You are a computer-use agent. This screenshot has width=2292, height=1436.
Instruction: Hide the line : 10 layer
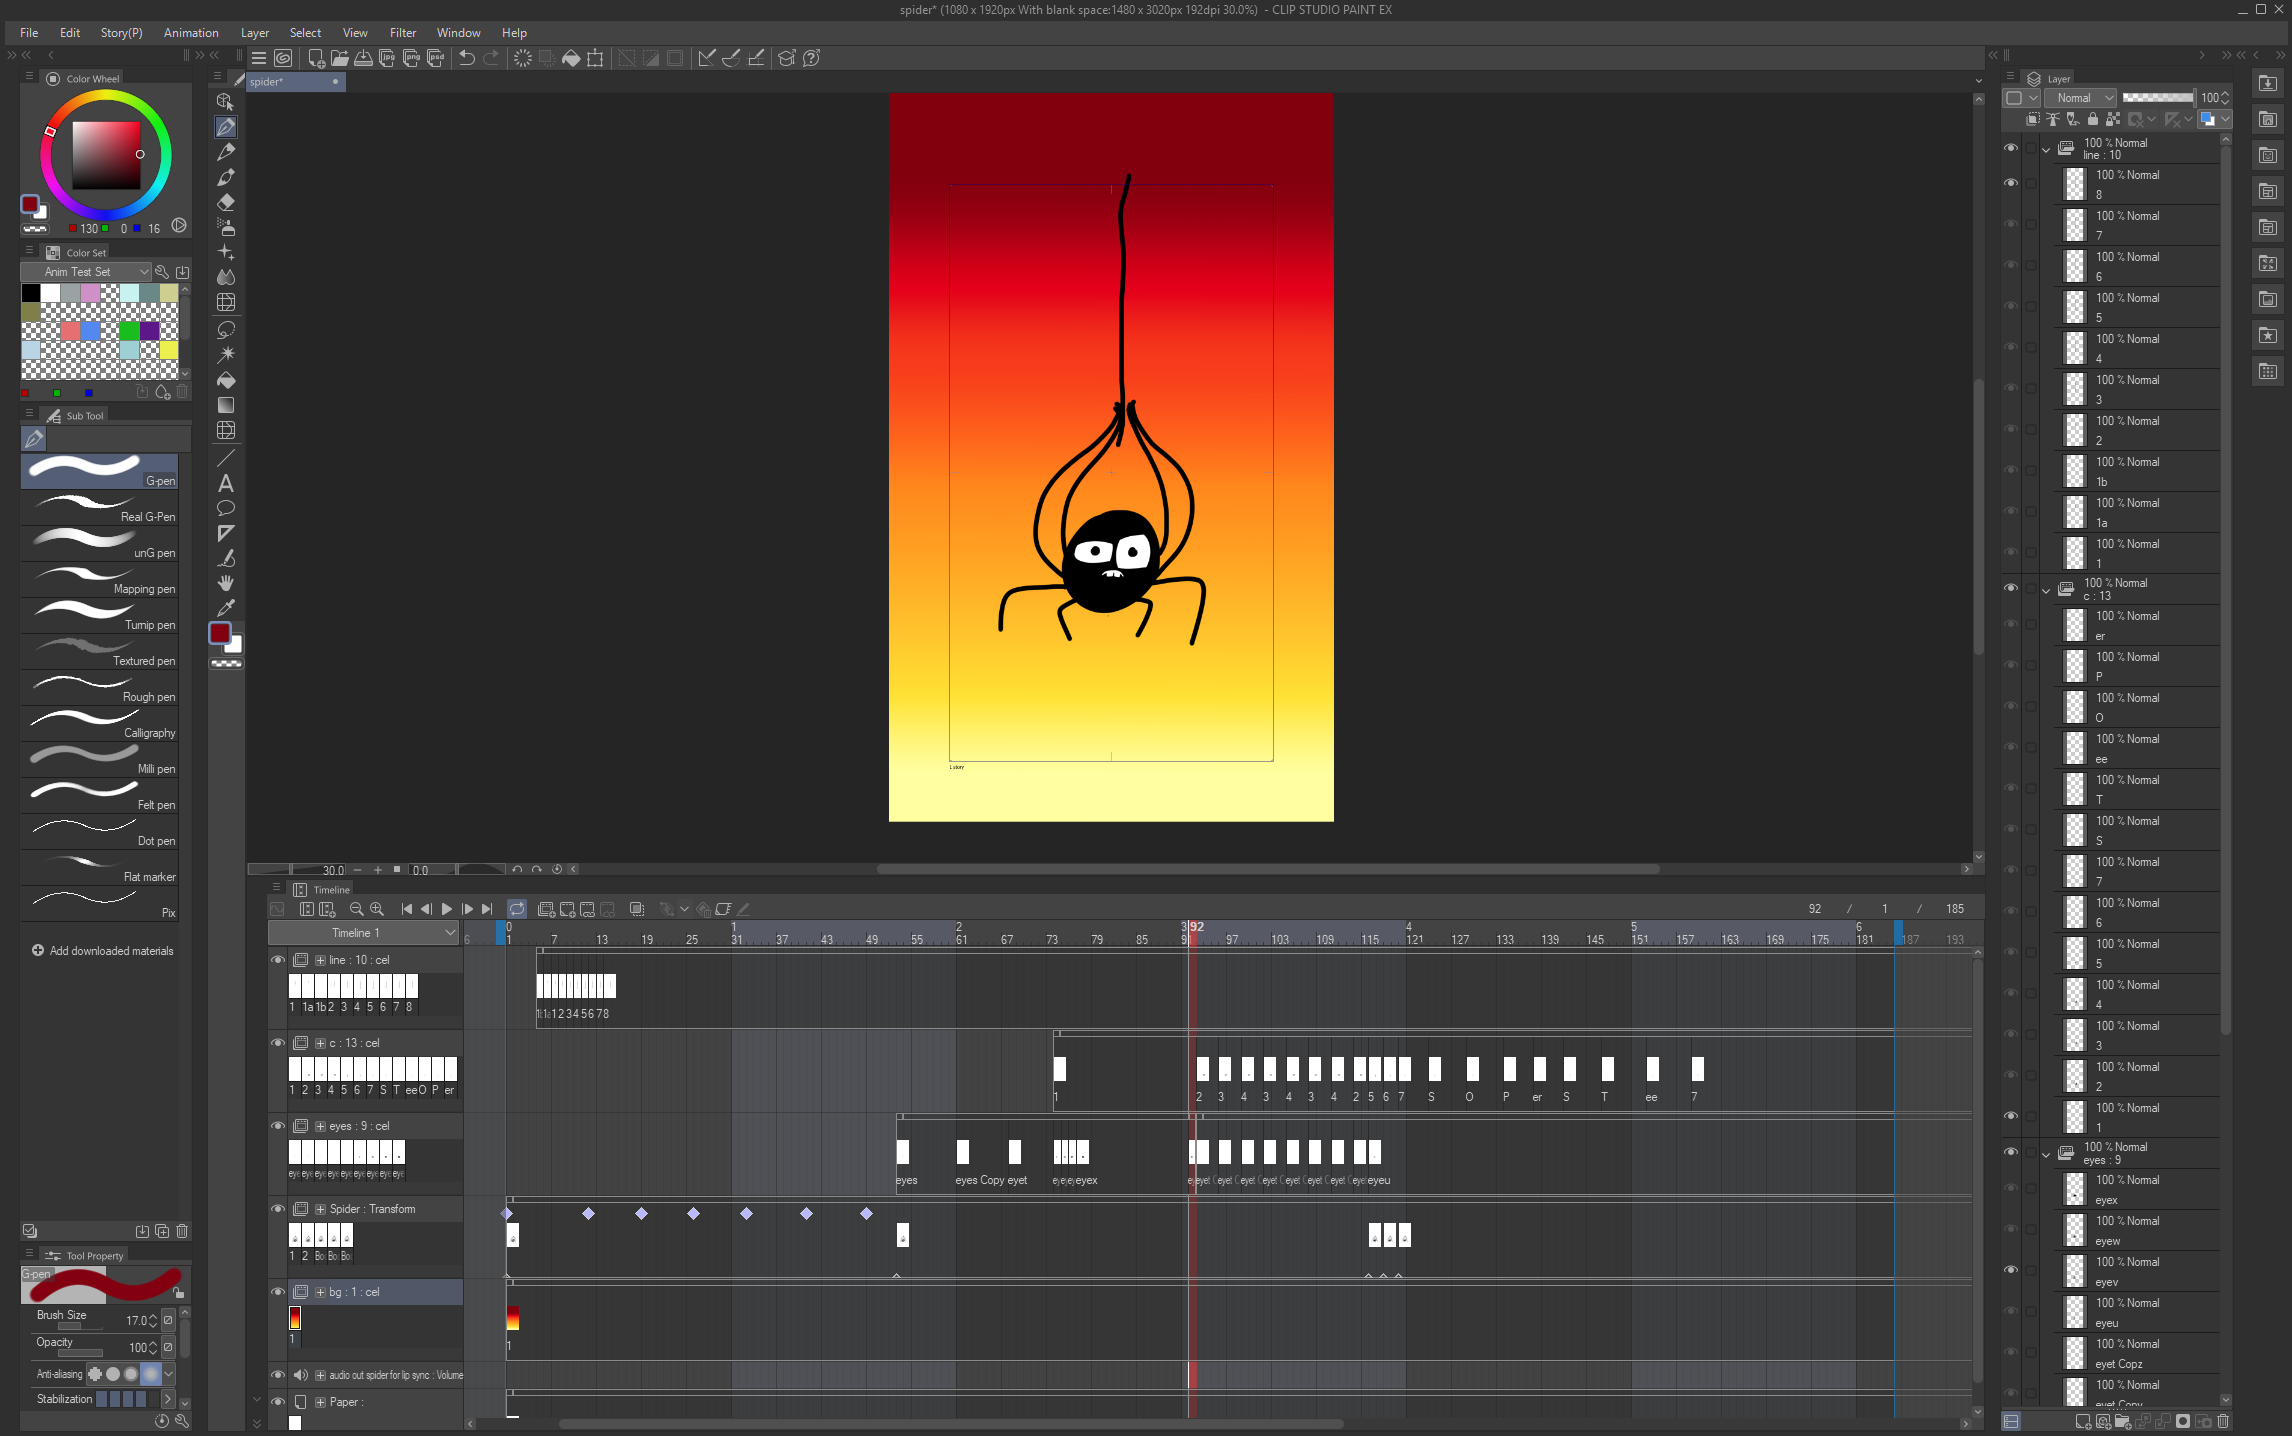[x=2012, y=146]
